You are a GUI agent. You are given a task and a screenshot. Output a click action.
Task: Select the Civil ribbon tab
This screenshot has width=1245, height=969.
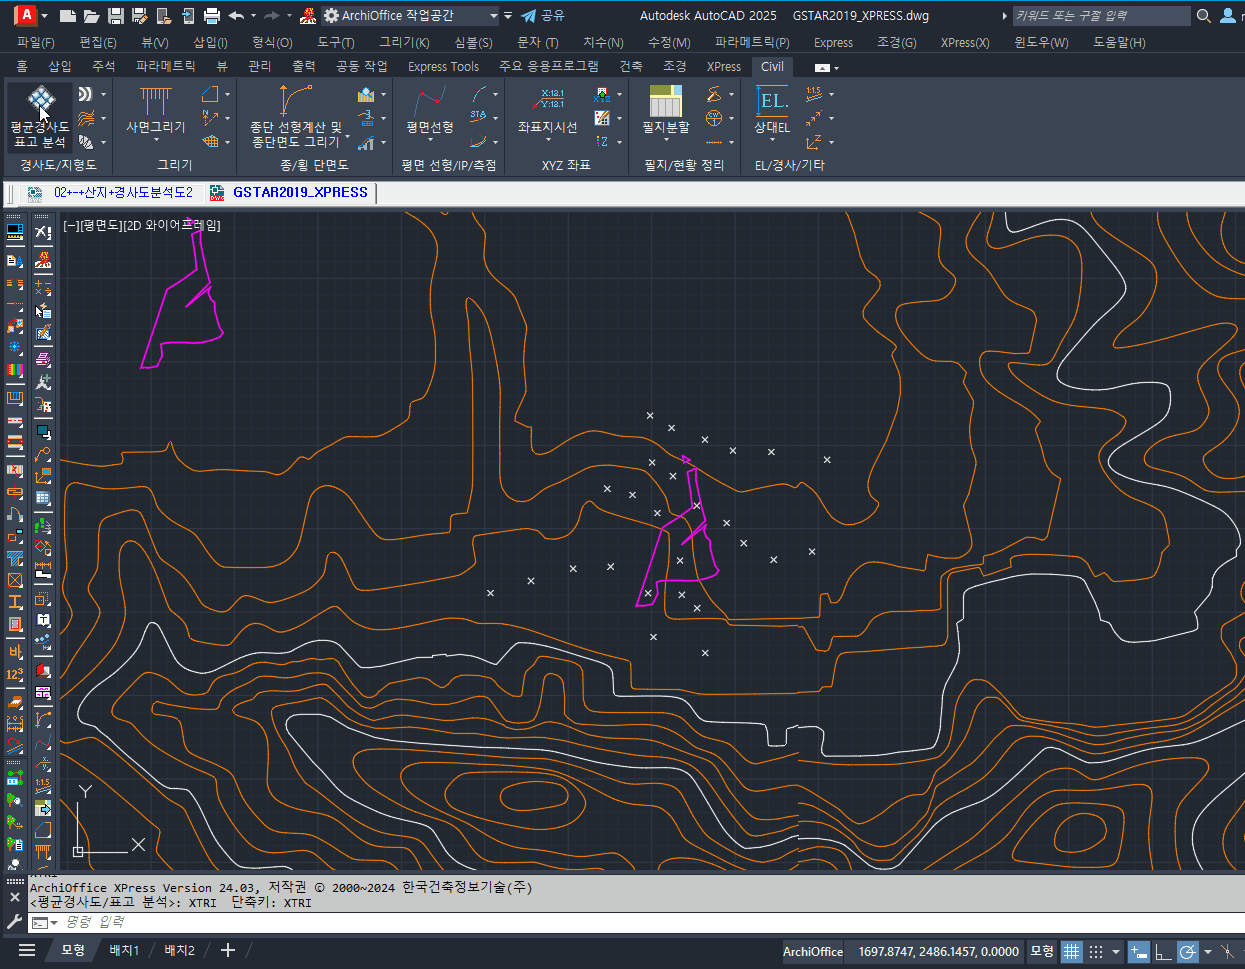tap(772, 66)
